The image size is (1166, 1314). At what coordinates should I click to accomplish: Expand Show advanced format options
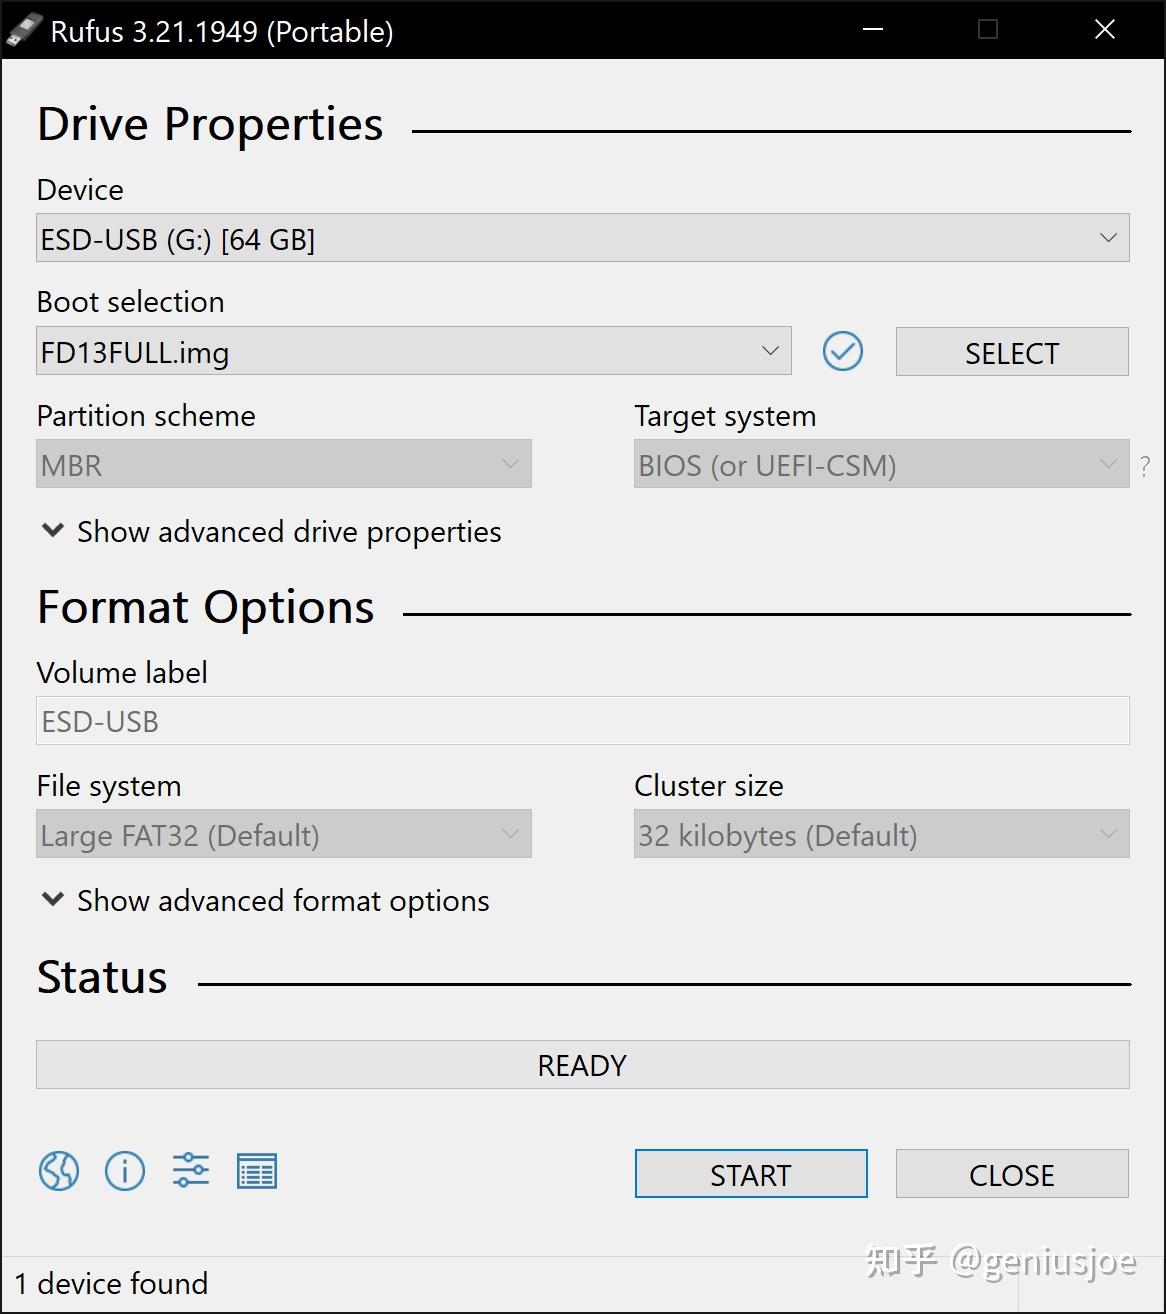coord(264,901)
